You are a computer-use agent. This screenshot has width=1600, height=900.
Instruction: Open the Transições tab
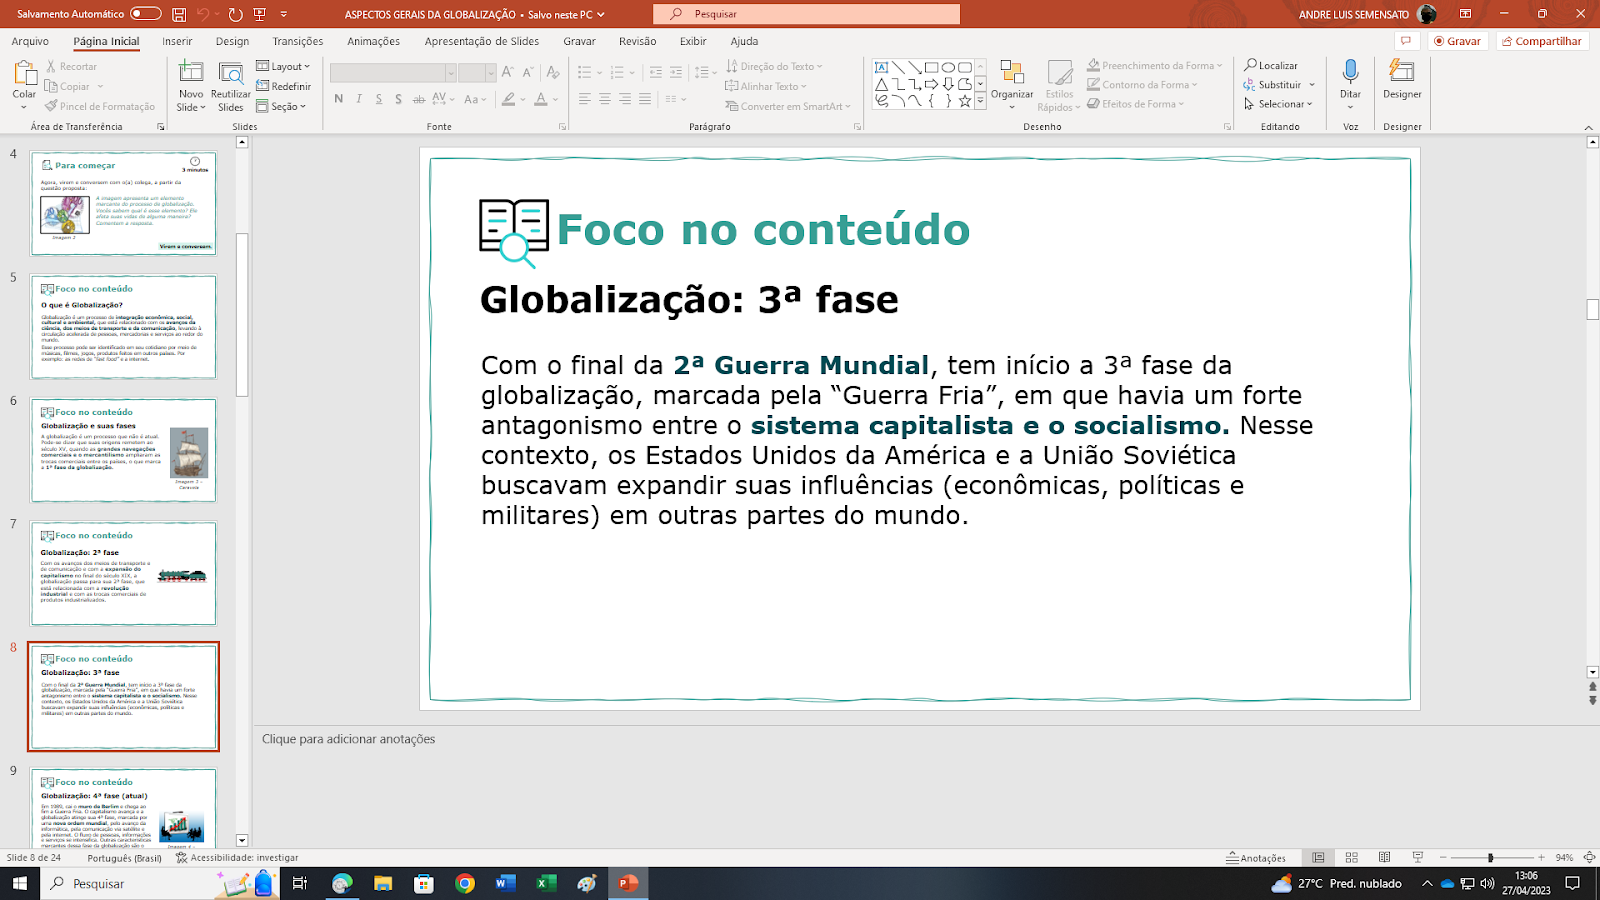[298, 41]
